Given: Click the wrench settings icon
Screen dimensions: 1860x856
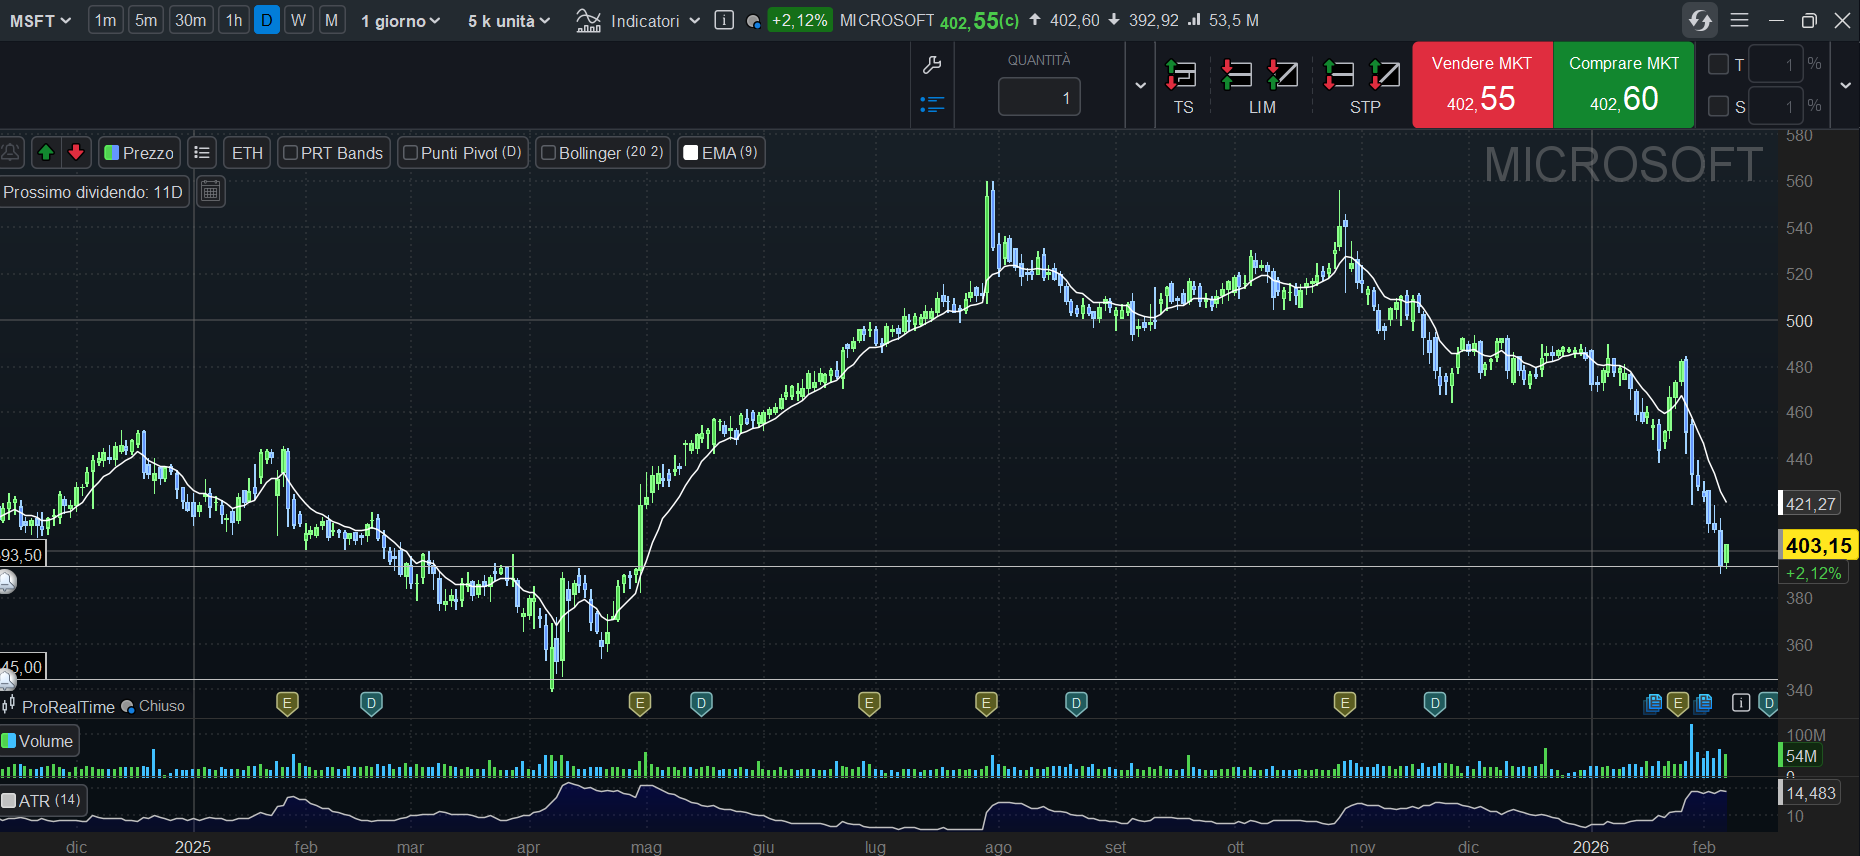Looking at the screenshot, I should coord(932,66).
